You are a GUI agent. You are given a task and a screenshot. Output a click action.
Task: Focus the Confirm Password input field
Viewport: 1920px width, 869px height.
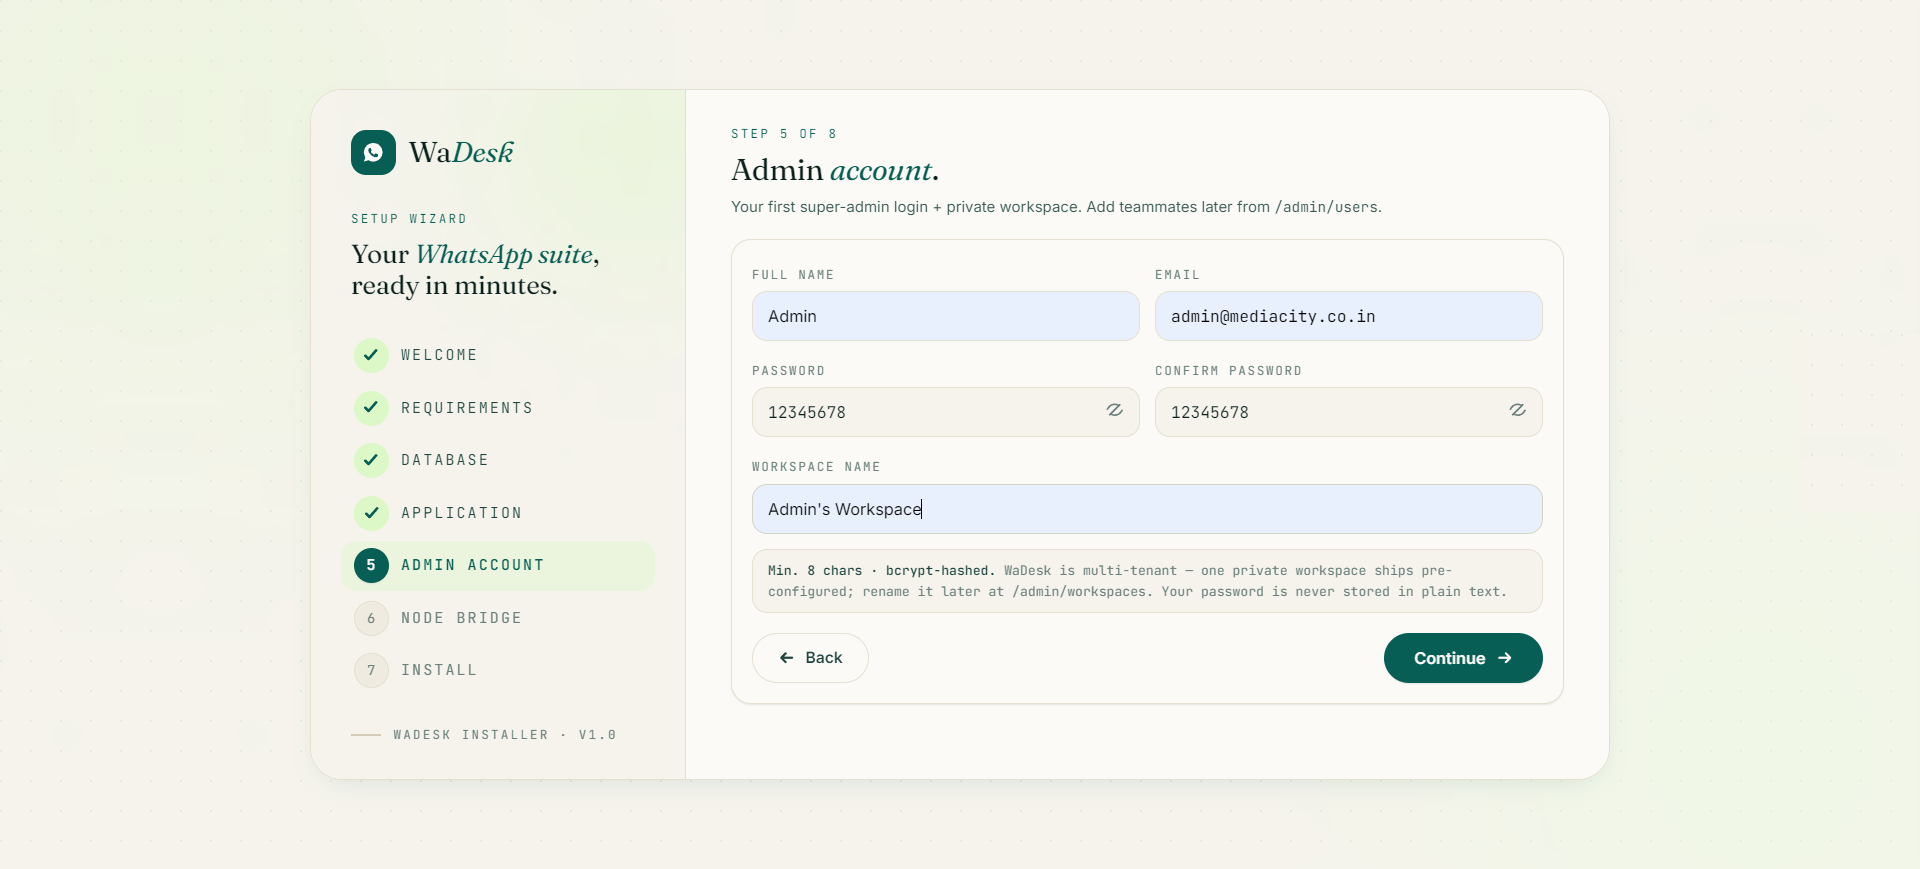[1349, 412]
